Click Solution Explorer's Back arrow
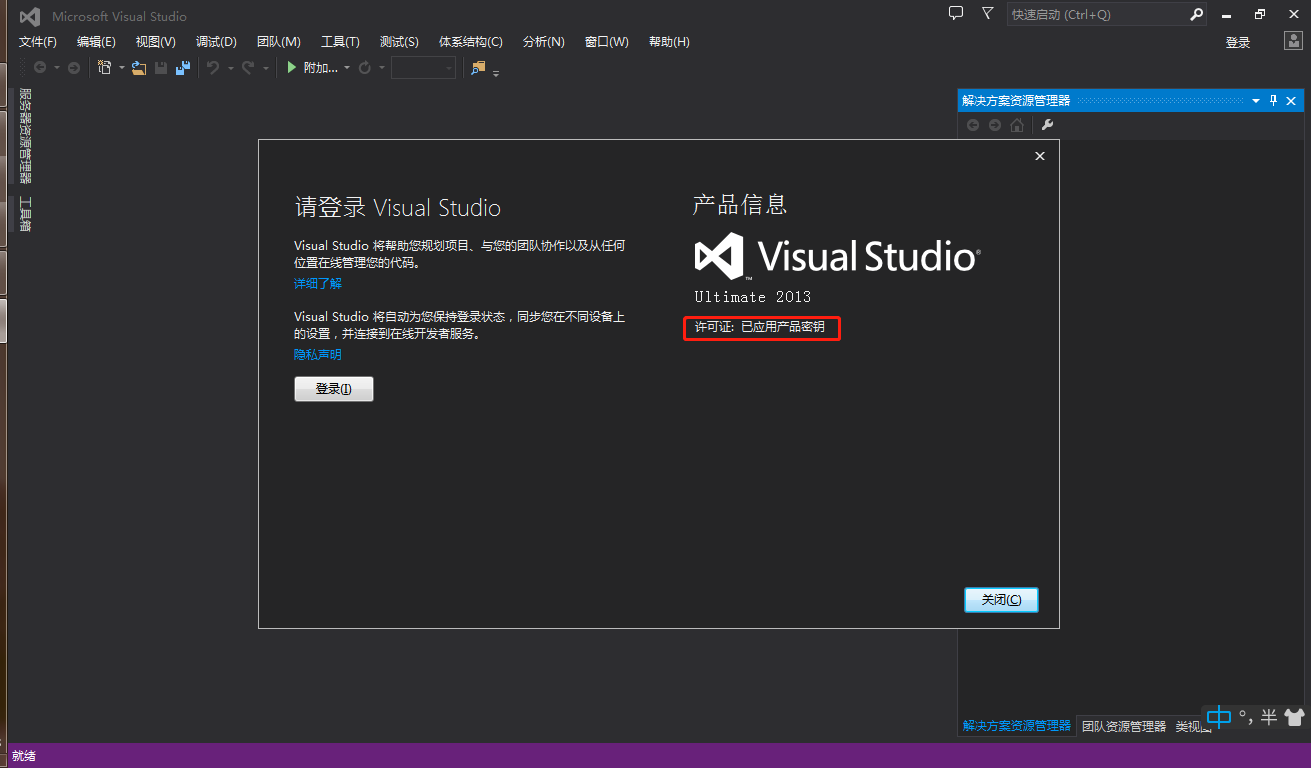1311x768 pixels. pyautogui.click(x=972, y=125)
